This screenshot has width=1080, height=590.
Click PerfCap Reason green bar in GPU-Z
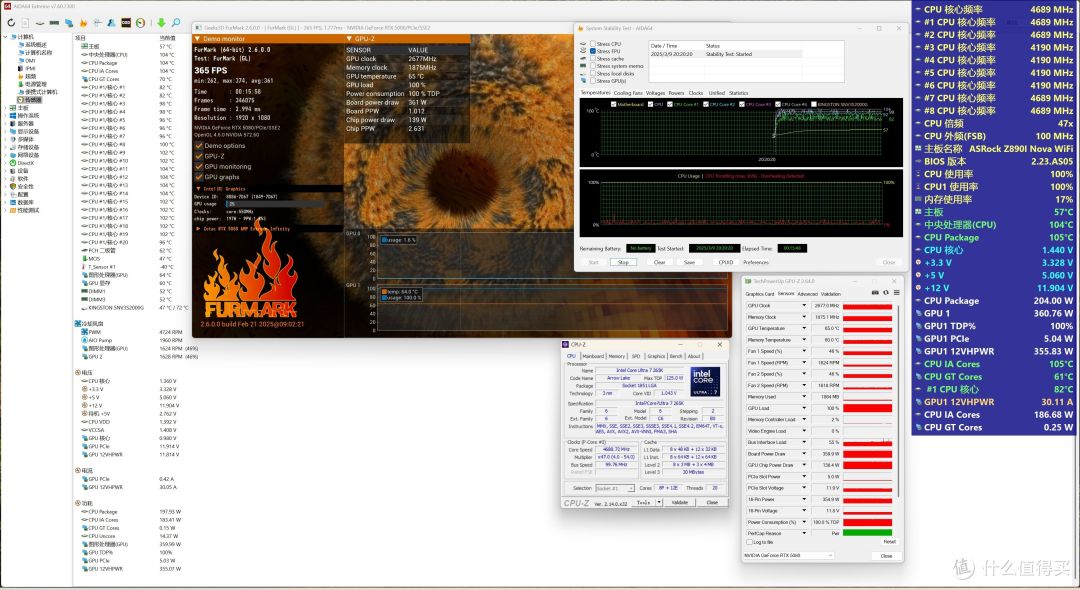[x=867, y=533]
